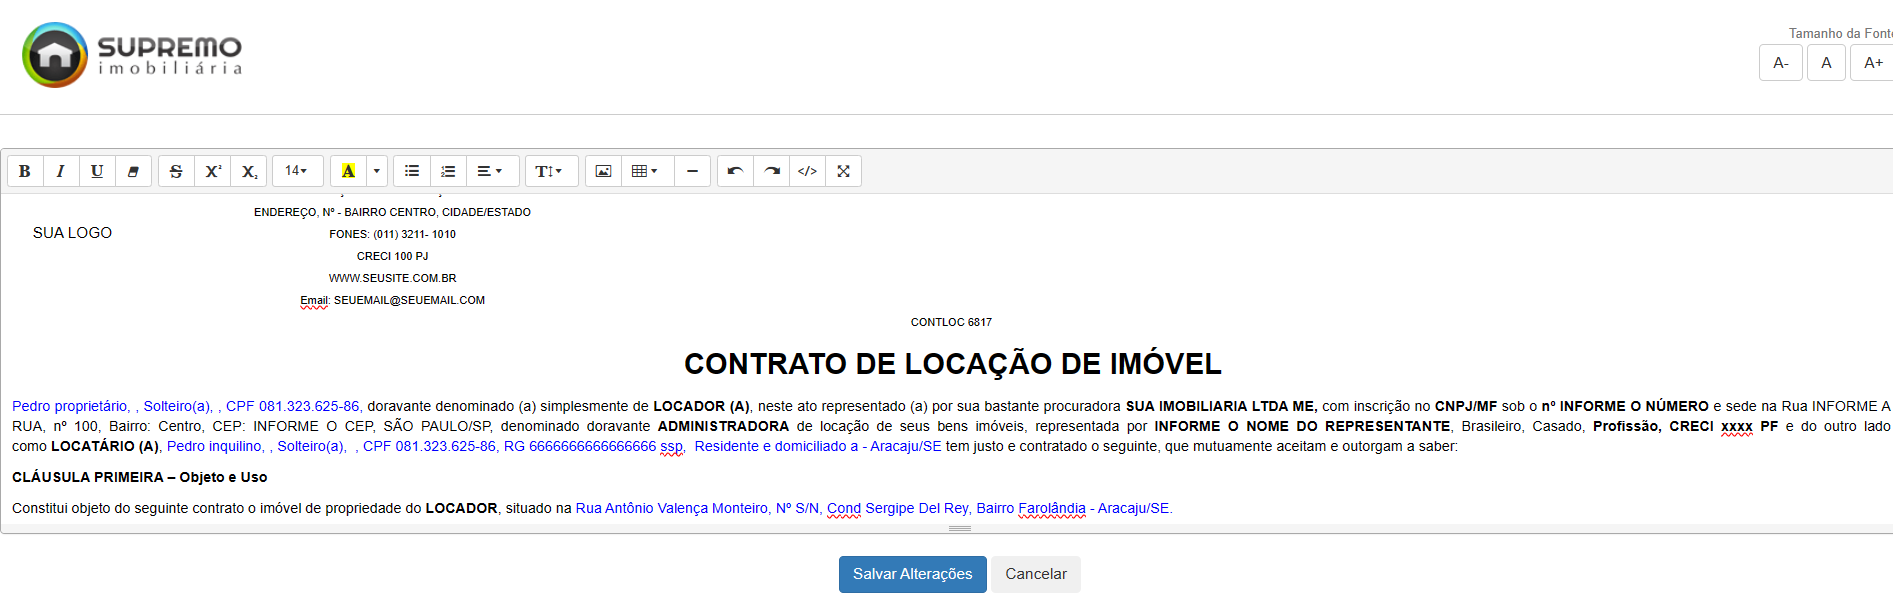1893x610 pixels.
Task: Open the paragraph alignment dropdown
Action: (490, 171)
